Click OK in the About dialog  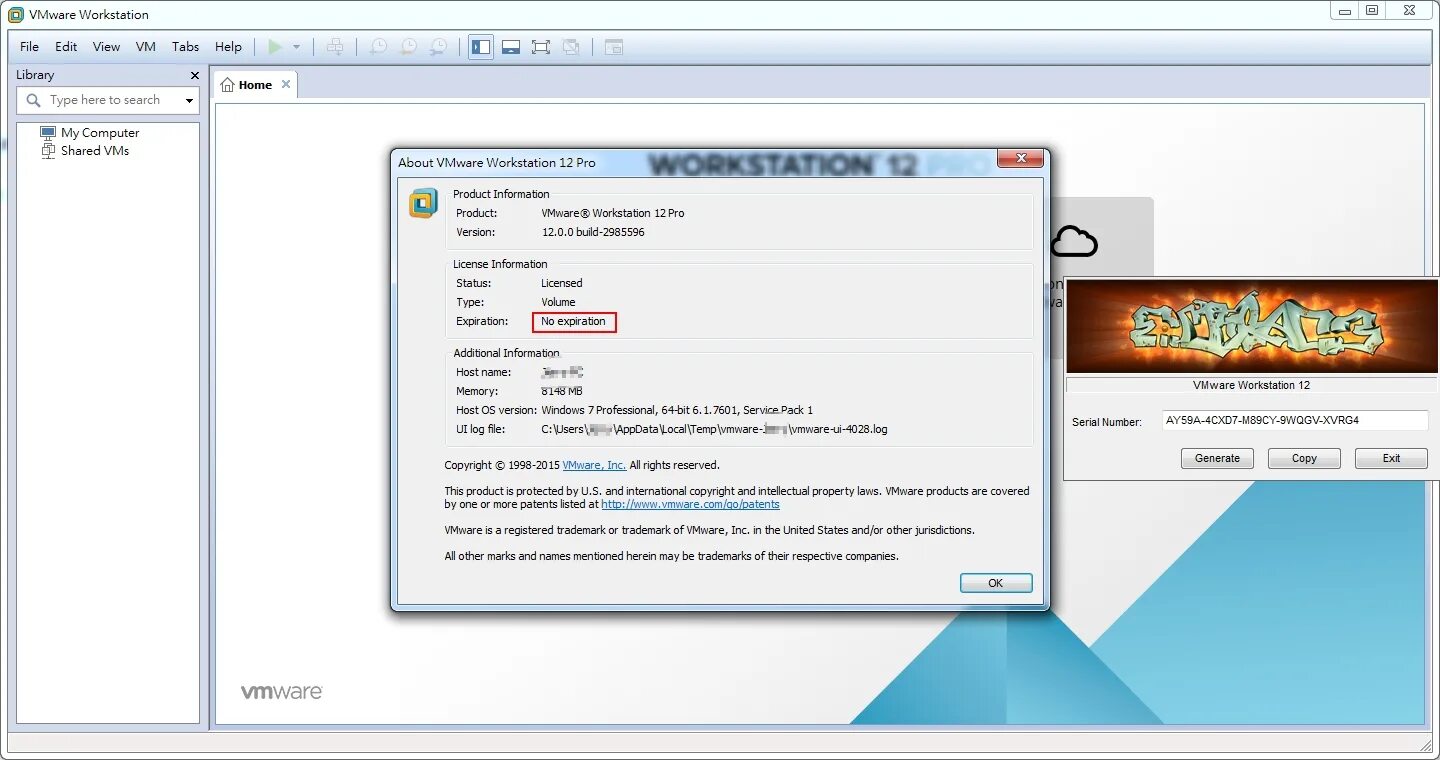996,583
